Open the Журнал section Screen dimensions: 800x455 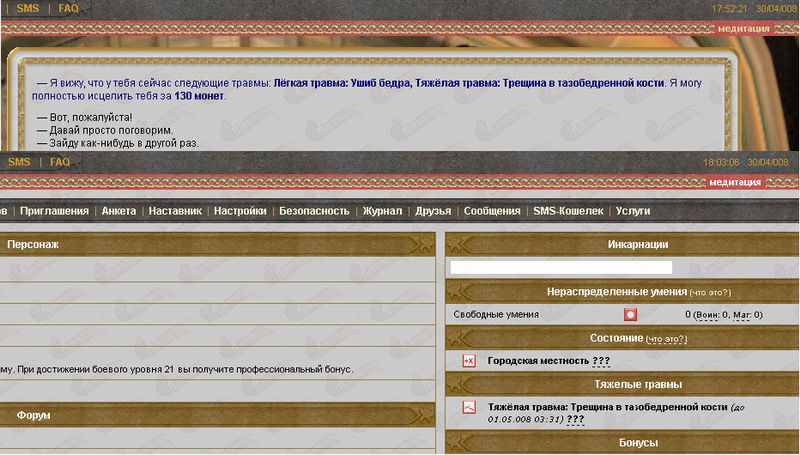(382, 211)
